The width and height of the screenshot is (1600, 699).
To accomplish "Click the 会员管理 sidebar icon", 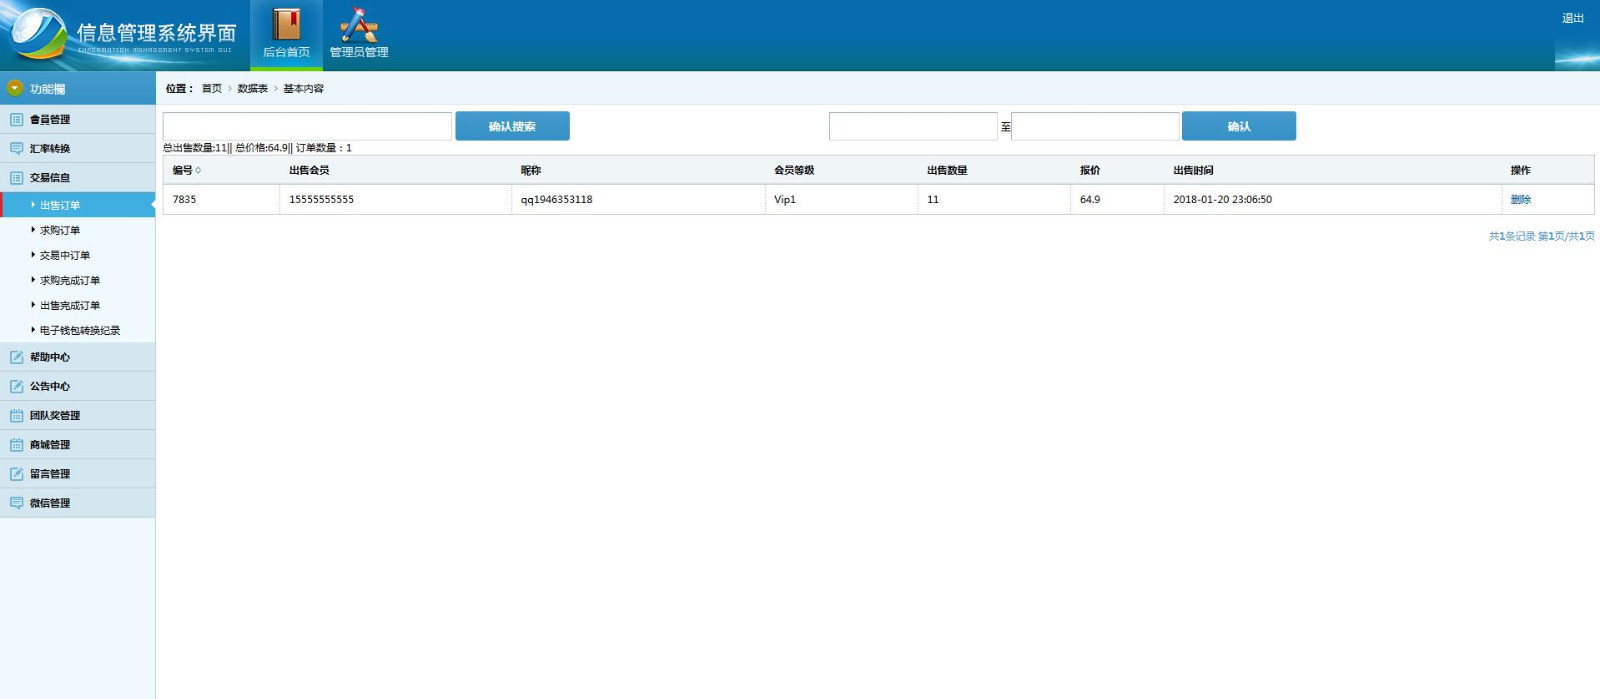I will (x=16, y=120).
